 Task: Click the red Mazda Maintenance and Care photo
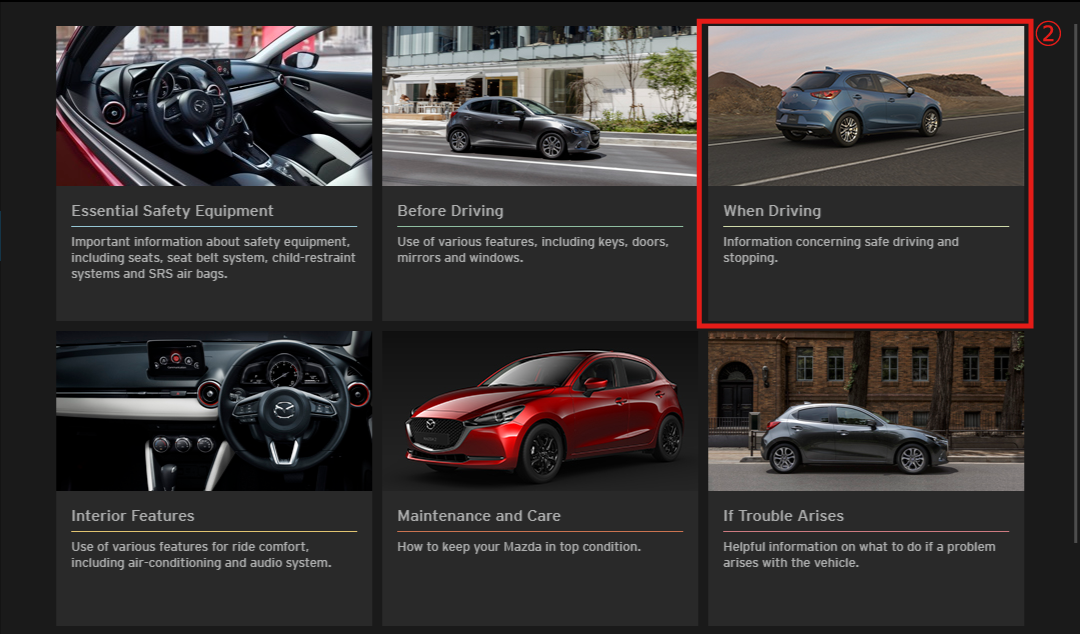pos(539,411)
